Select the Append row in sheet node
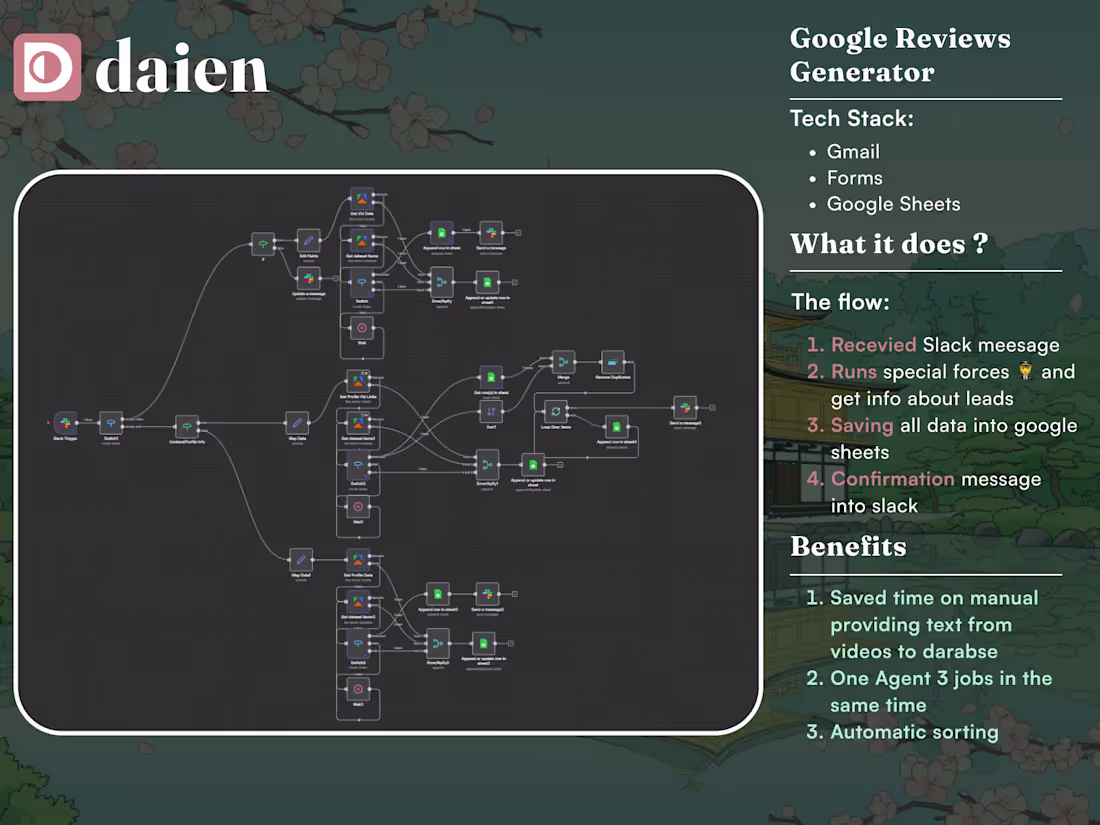This screenshot has width=1100, height=825. click(441, 232)
